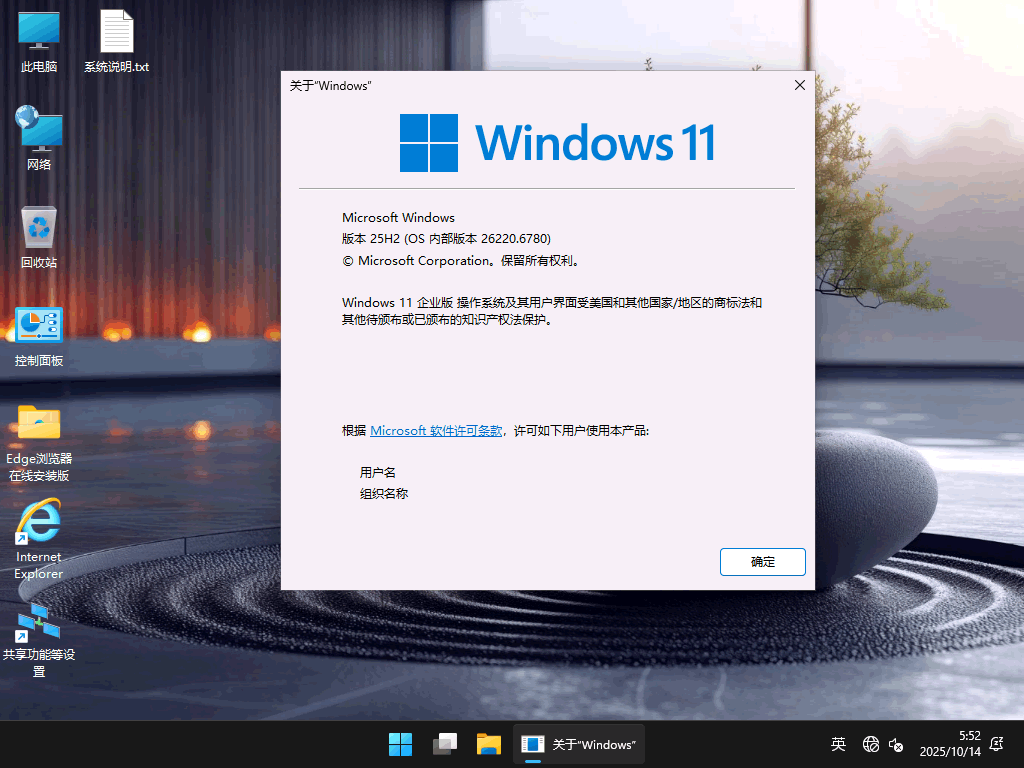
Task: Open the network globe tray icon
Action: pos(871,744)
